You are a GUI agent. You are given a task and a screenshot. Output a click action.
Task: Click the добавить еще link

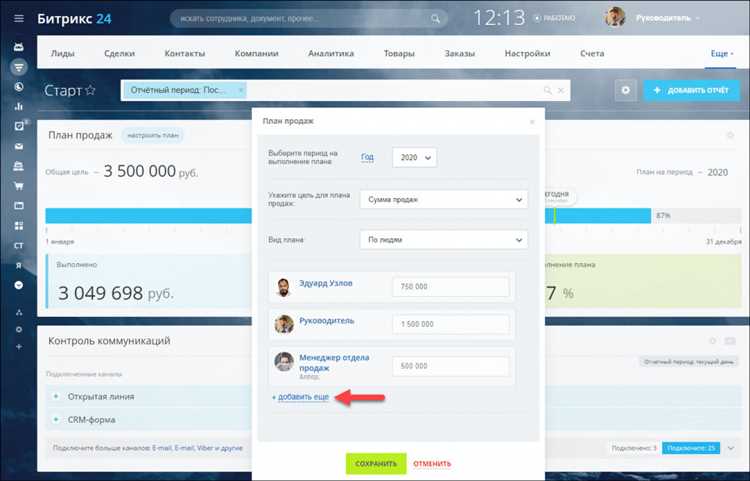(300, 397)
